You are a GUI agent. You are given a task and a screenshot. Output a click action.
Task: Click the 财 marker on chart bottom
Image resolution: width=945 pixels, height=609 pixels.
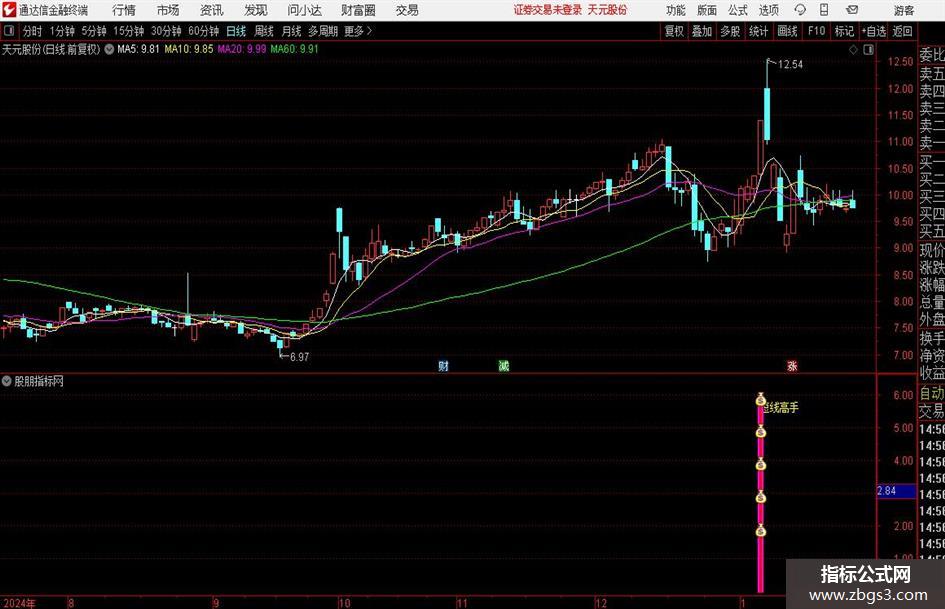(x=444, y=365)
